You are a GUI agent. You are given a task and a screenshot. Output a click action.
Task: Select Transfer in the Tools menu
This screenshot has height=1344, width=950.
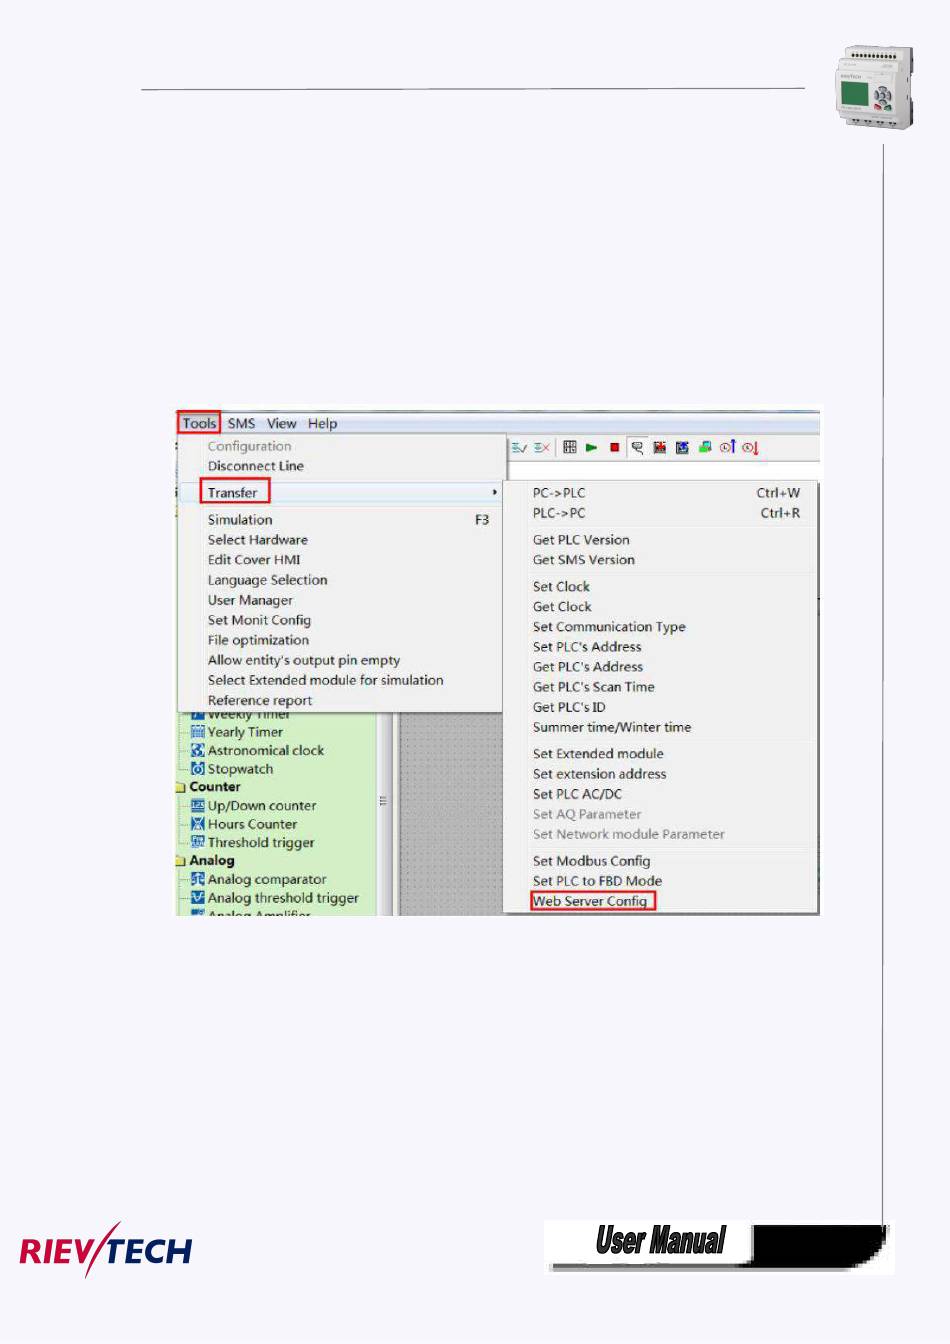coord(233,493)
